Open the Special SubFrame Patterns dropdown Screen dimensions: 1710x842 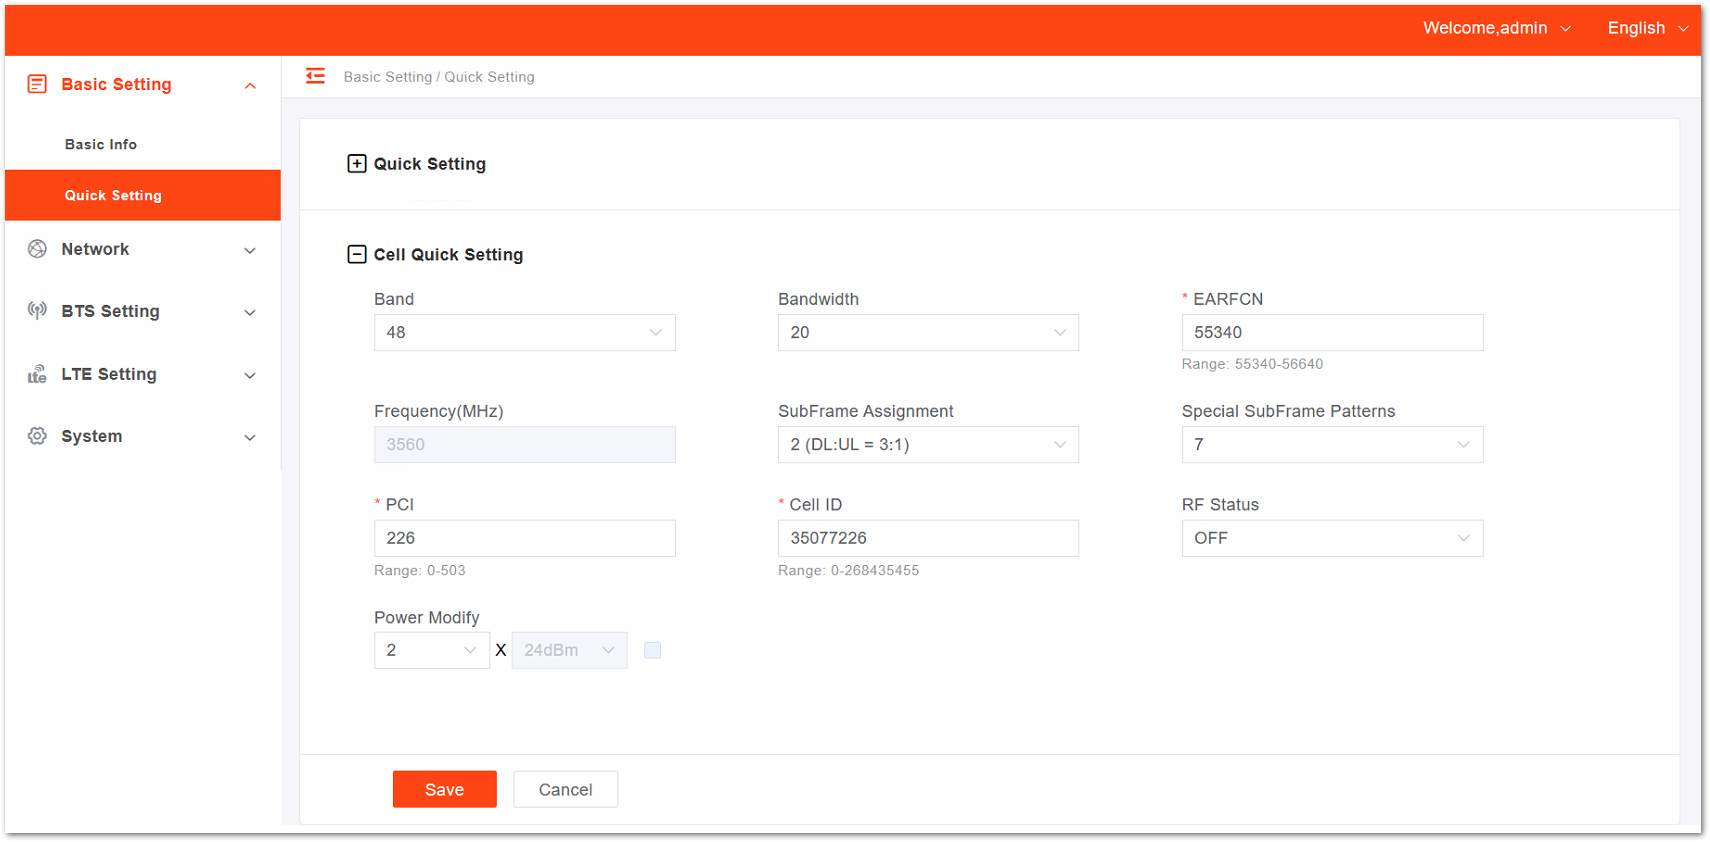coord(1332,445)
